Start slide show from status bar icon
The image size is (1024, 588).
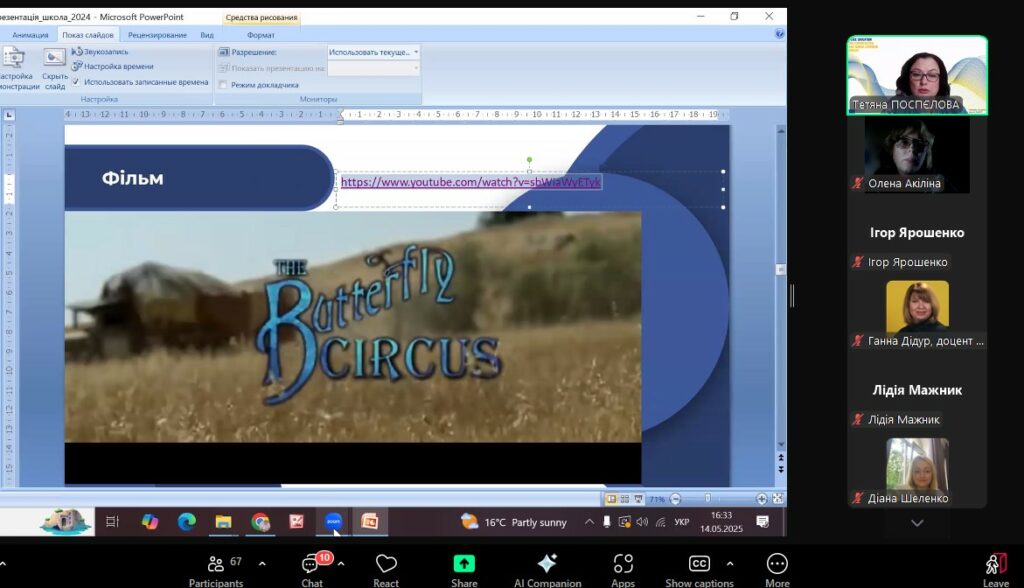[639, 499]
